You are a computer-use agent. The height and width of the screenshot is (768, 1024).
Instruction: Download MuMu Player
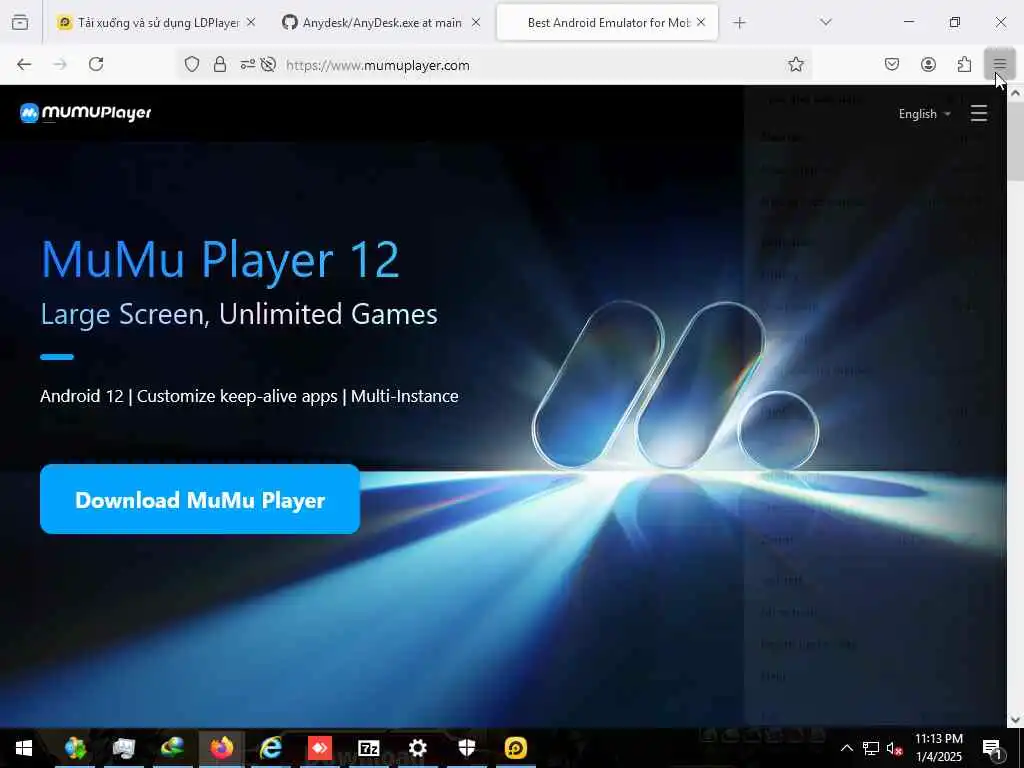coord(200,500)
